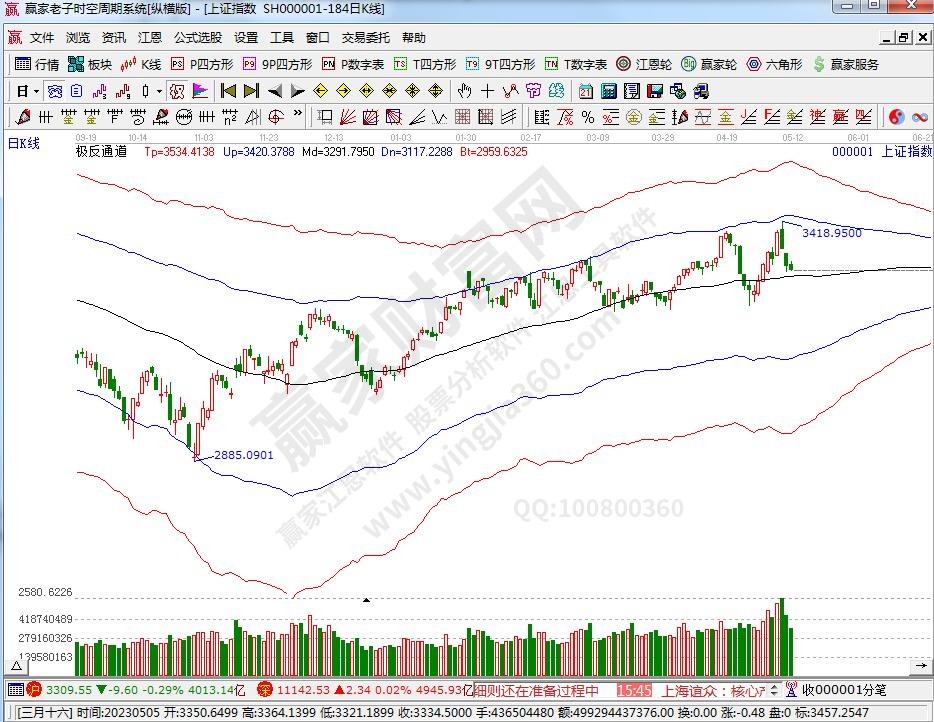Expand the 日 period dropdown
The width and height of the screenshot is (934, 722).
[28, 91]
